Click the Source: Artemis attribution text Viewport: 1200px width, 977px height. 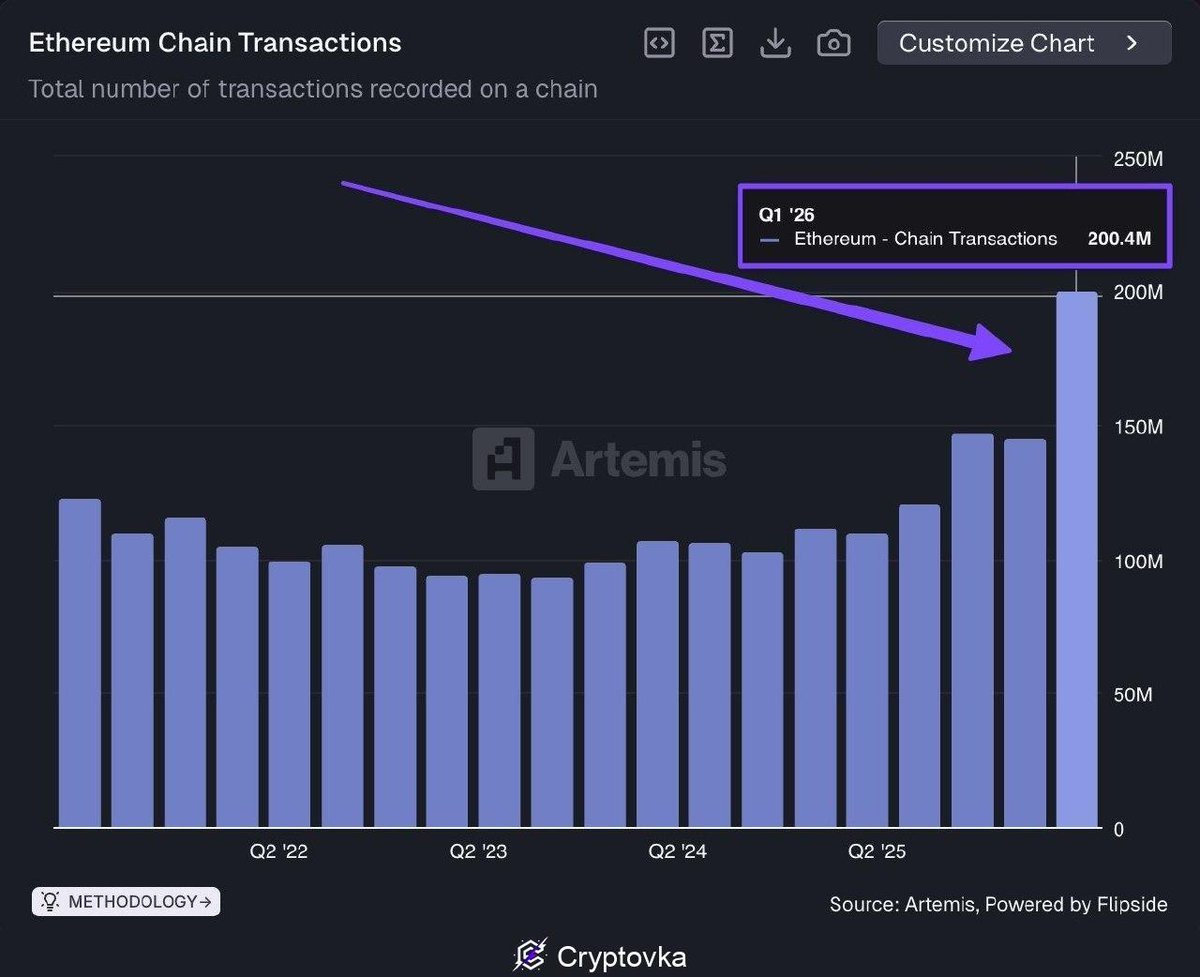pyautogui.click(x=998, y=904)
